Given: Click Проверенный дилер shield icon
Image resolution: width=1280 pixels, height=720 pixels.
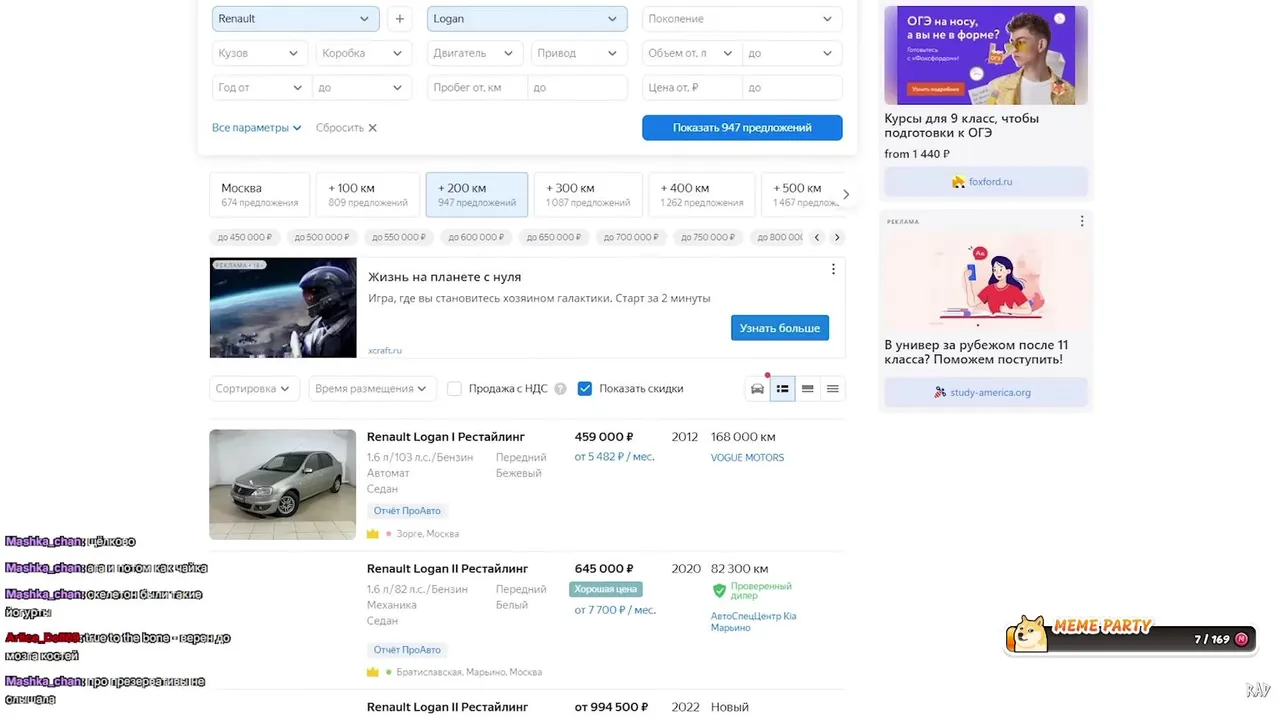Looking at the screenshot, I should pos(719,591).
